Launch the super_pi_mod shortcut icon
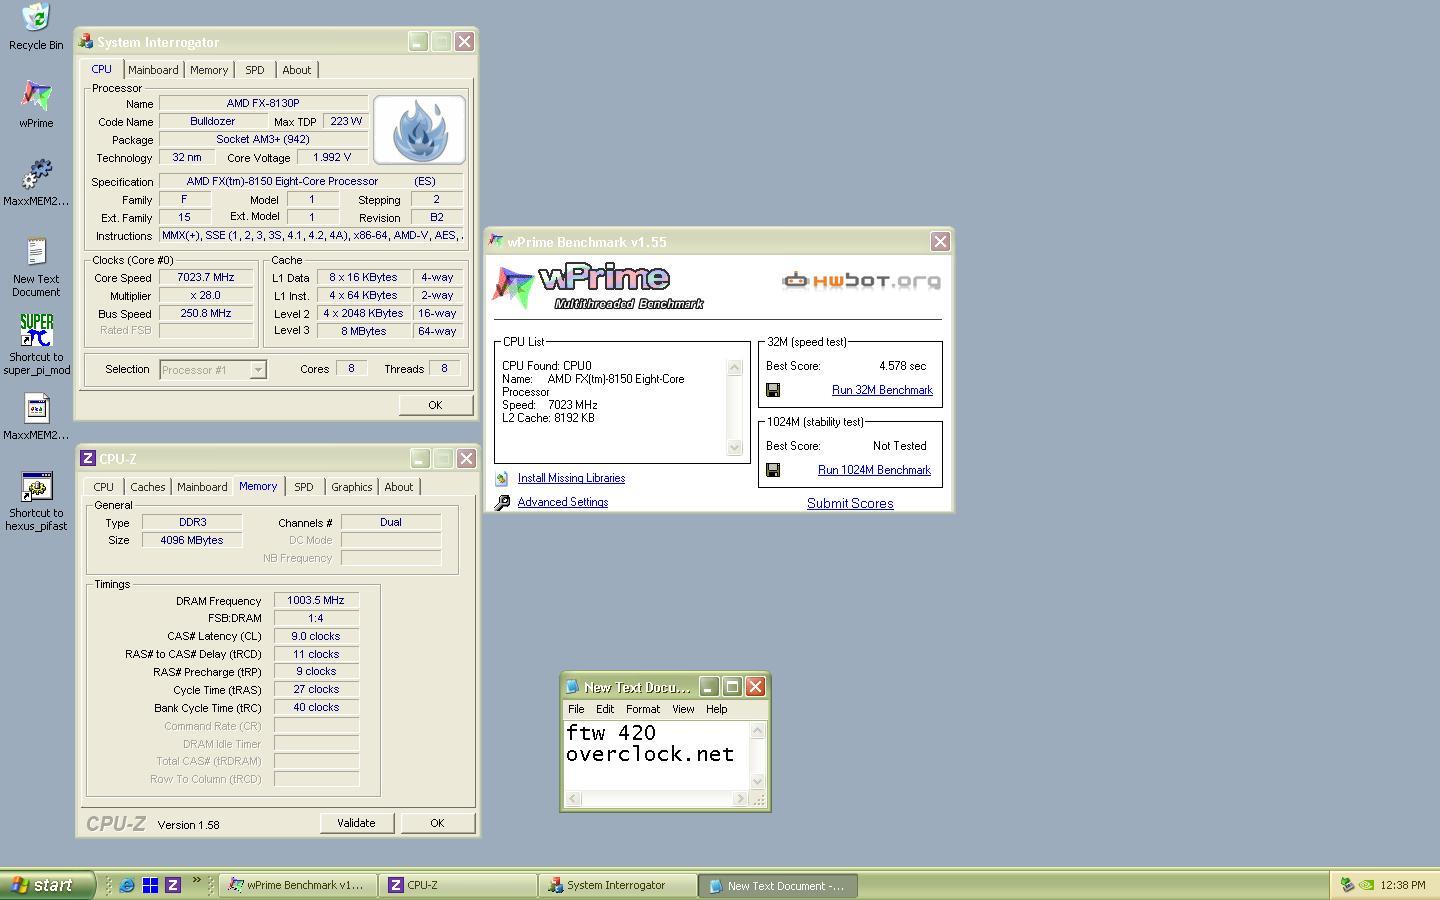1440x900 pixels. click(36, 330)
